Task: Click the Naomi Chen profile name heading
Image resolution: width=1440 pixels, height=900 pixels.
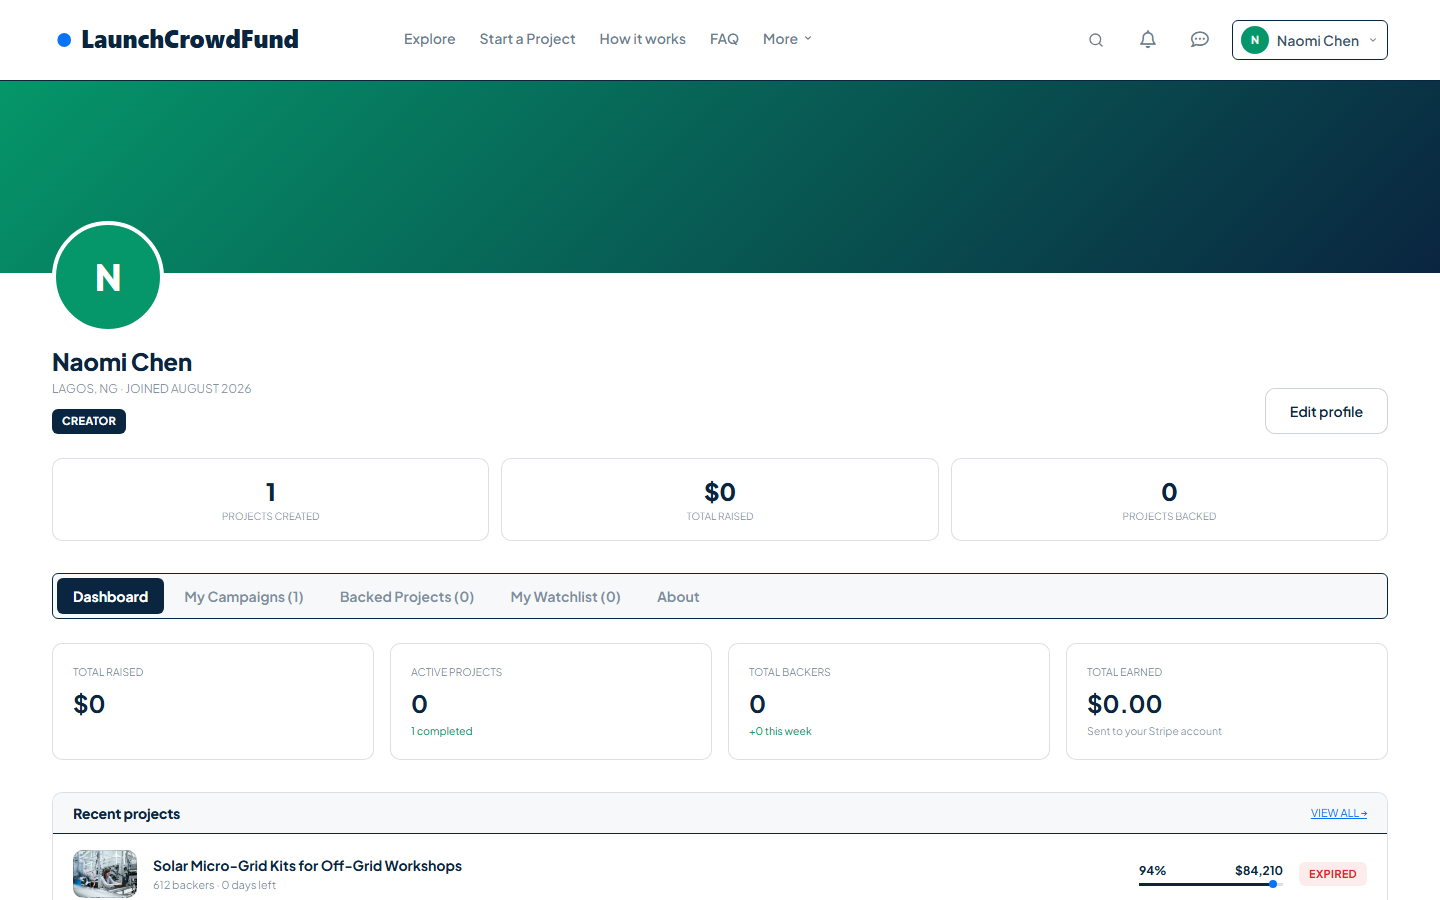Action: (x=122, y=362)
